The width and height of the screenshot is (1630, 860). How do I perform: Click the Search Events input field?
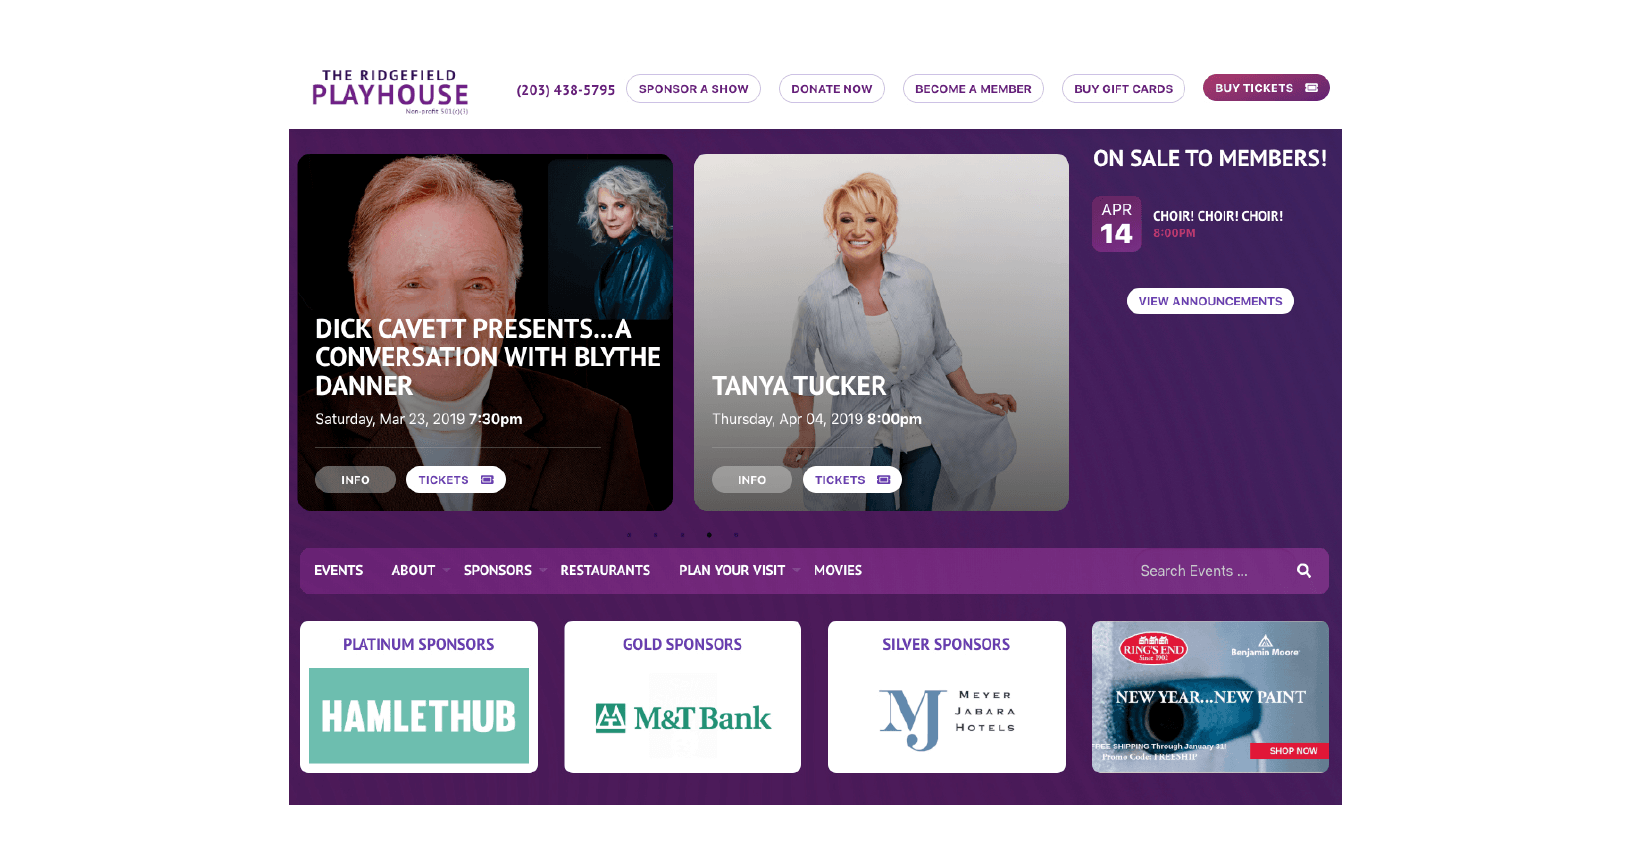tap(1210, 571)
